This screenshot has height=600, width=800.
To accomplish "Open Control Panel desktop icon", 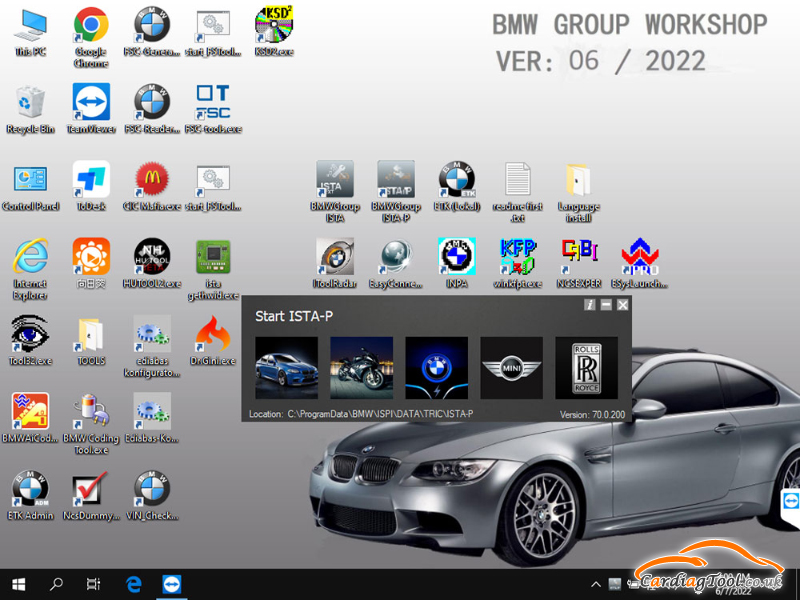I will pyautogui.click(x=30, y=187).
